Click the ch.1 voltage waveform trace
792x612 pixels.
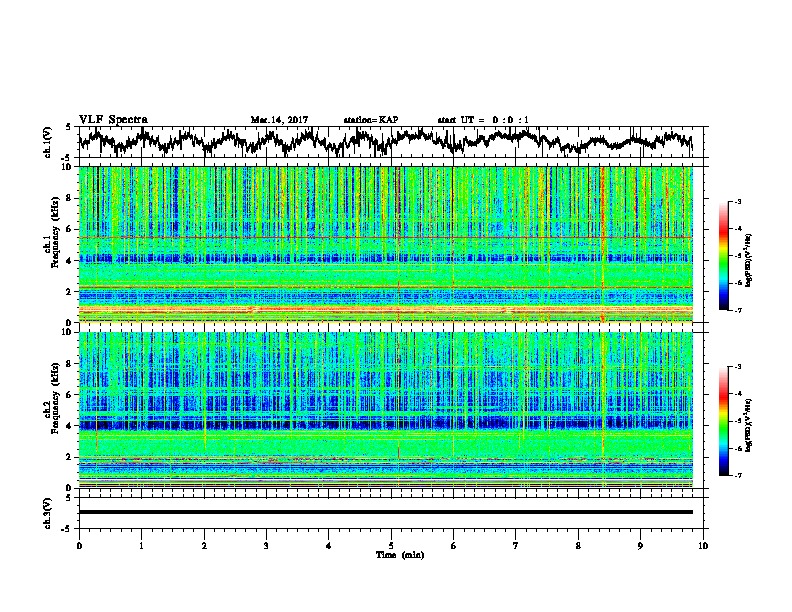[386, 142]
